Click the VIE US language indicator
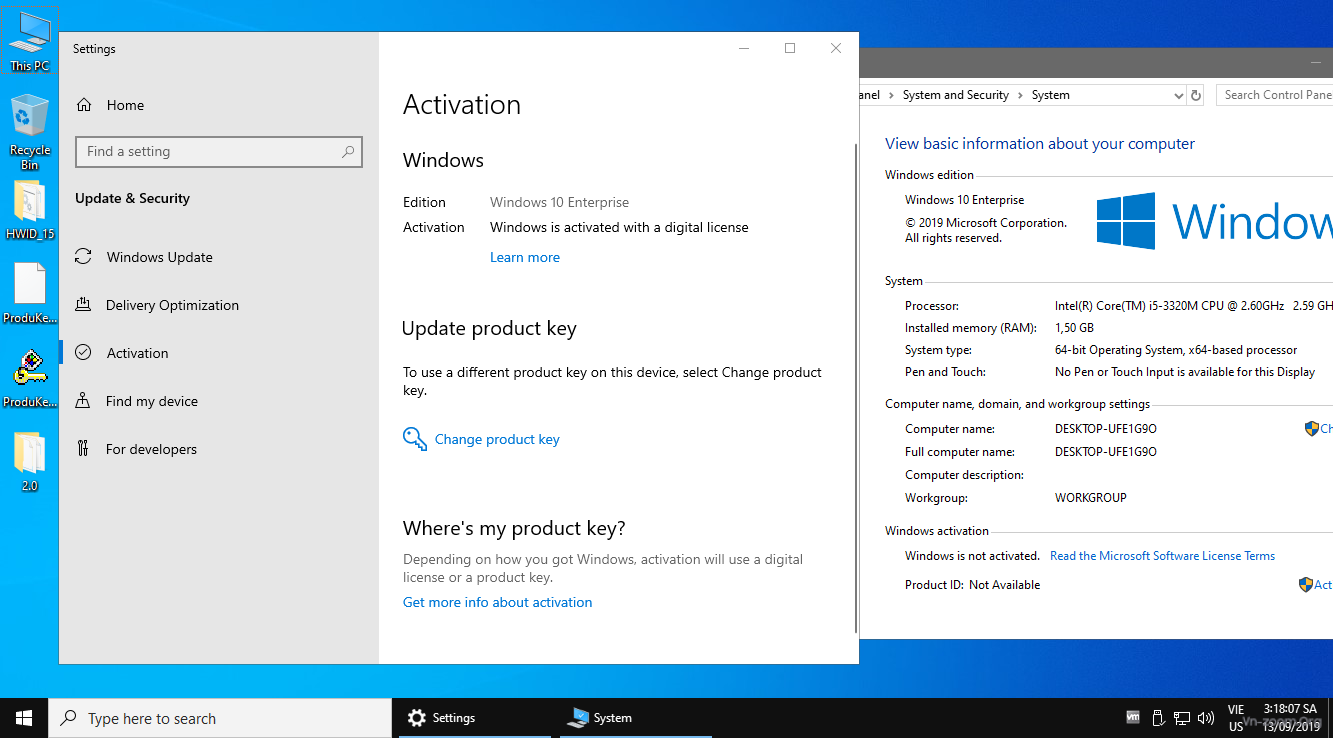Viewport: 1333px width, 738px height. [1236, 718]
